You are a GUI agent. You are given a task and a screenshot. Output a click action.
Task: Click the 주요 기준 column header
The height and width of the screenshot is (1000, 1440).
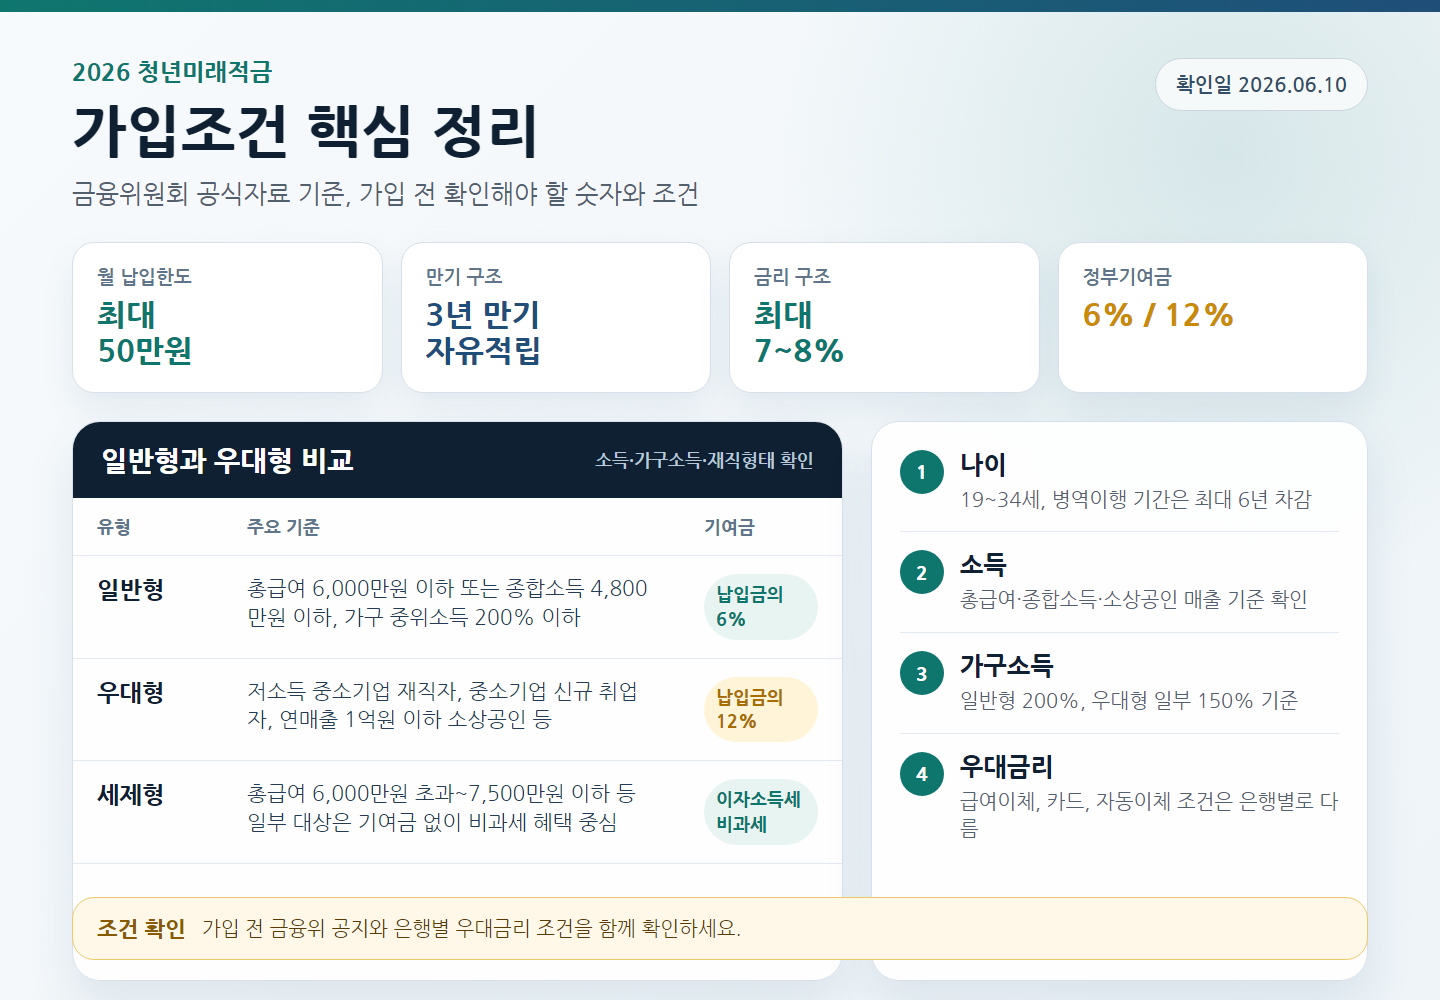point(283,527)
